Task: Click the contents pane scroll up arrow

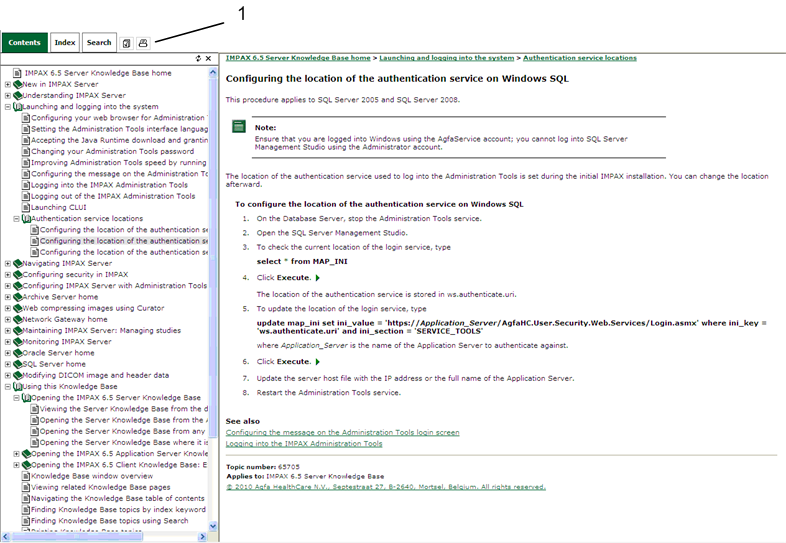Action: [213, 73]
